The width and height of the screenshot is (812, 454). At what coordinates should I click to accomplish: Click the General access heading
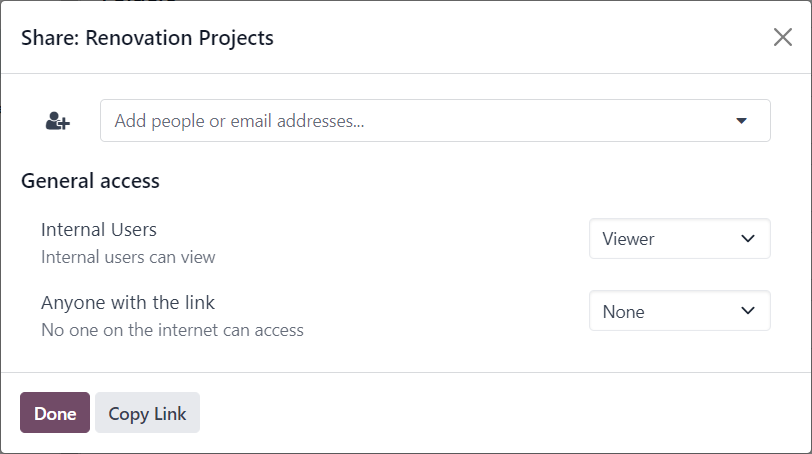[x=90, y=181]
